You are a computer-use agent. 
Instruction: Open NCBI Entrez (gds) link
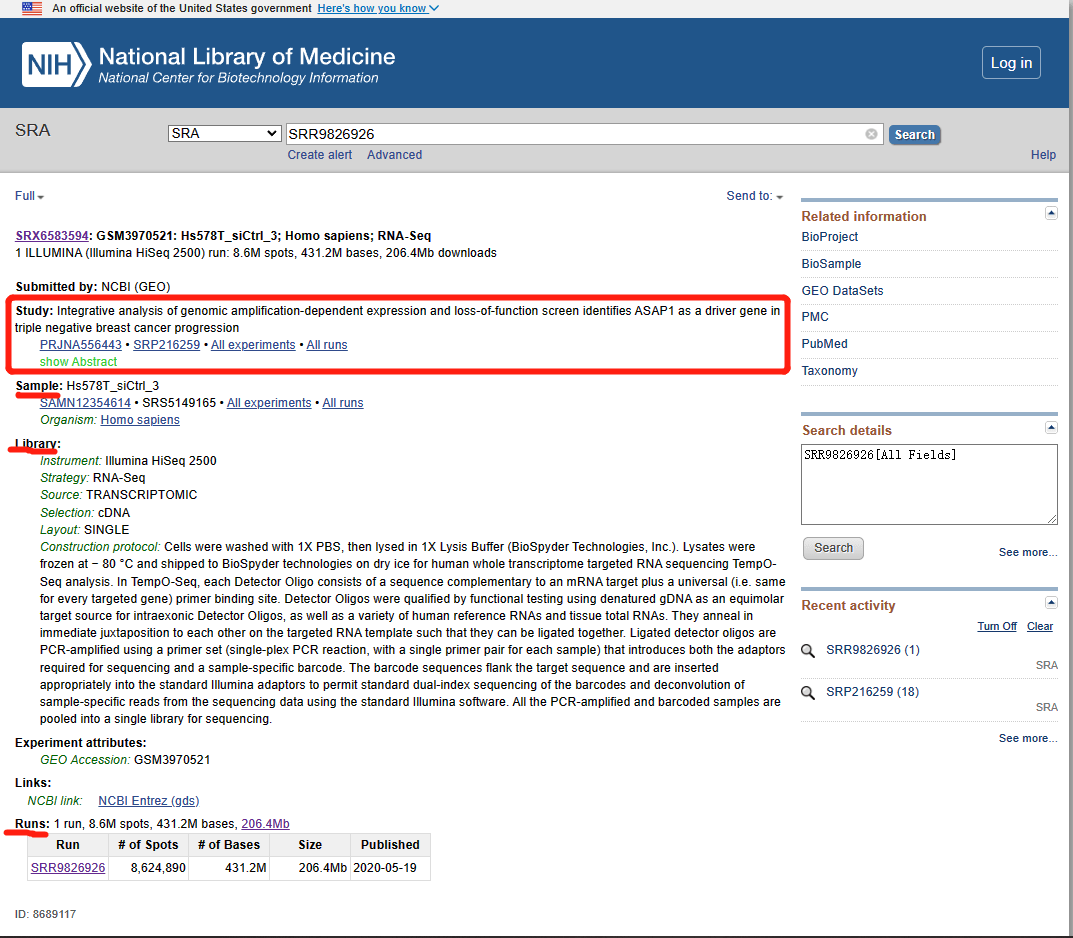(148, 800)
